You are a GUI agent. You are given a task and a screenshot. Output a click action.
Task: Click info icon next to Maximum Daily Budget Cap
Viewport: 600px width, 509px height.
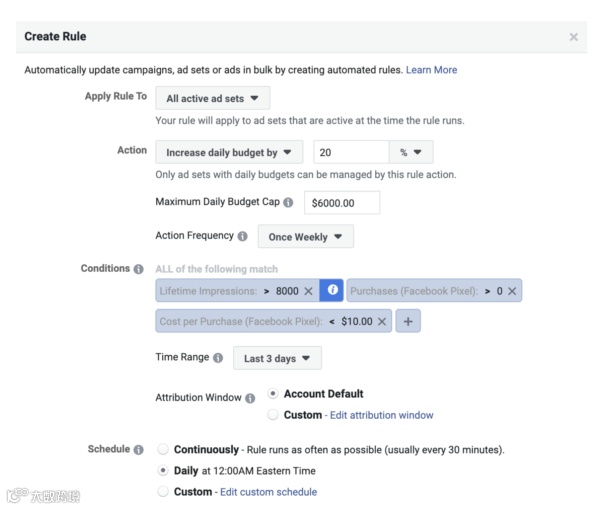pyautogui.click(x=289, y=203)
